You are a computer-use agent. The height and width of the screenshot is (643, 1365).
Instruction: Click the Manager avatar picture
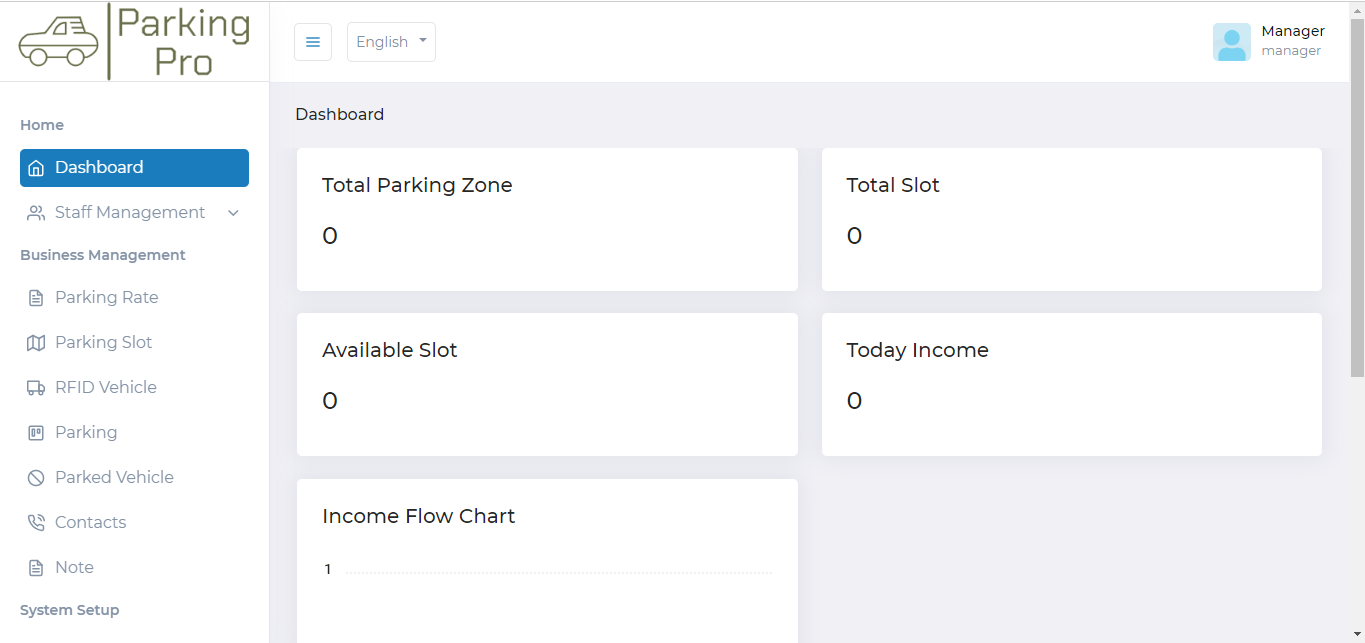[1231, 42]
